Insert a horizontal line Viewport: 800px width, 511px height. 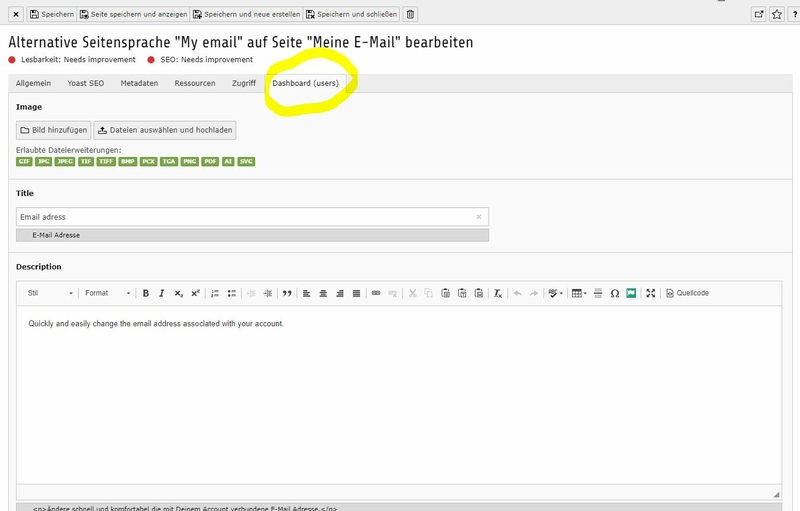pos(598,293)
